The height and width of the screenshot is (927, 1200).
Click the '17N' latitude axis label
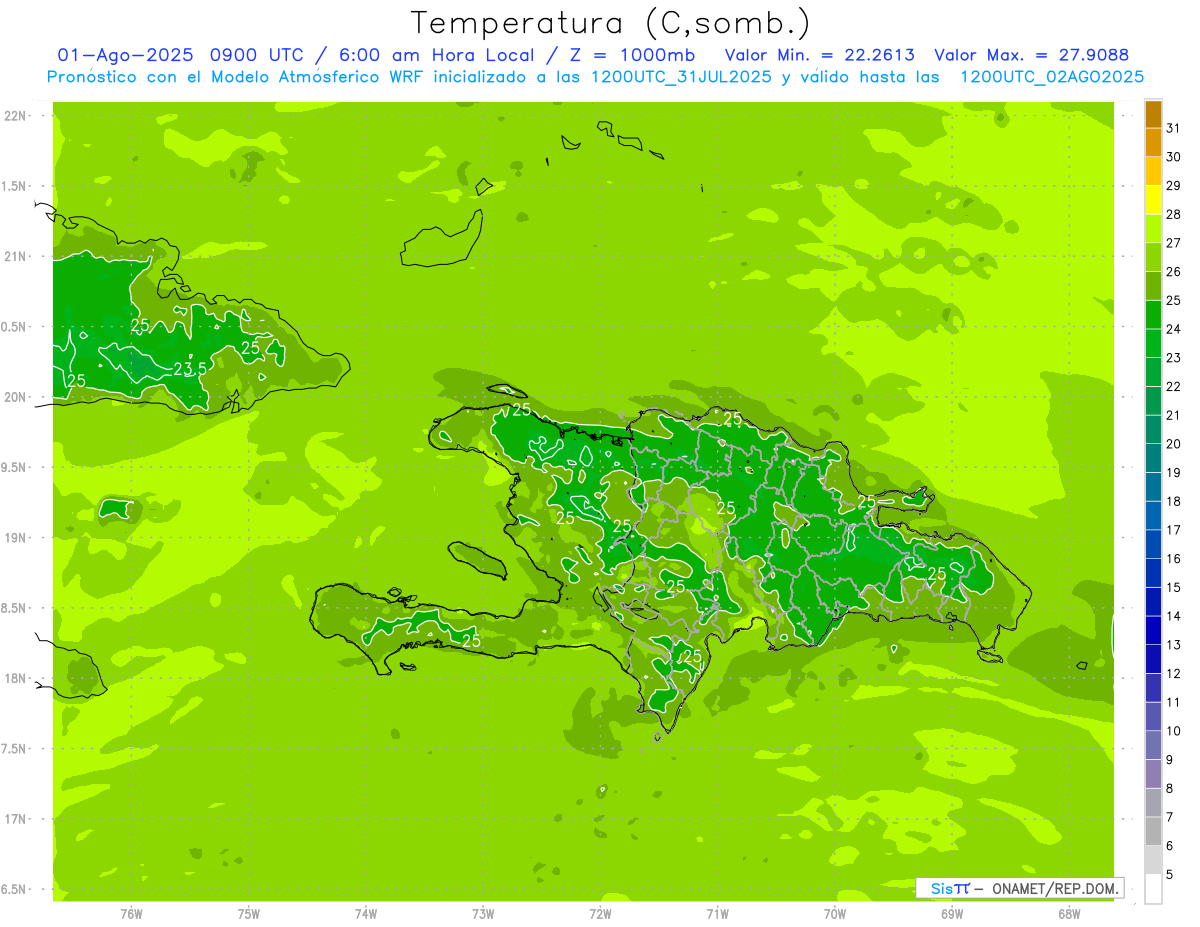click(x=16, y=820)
